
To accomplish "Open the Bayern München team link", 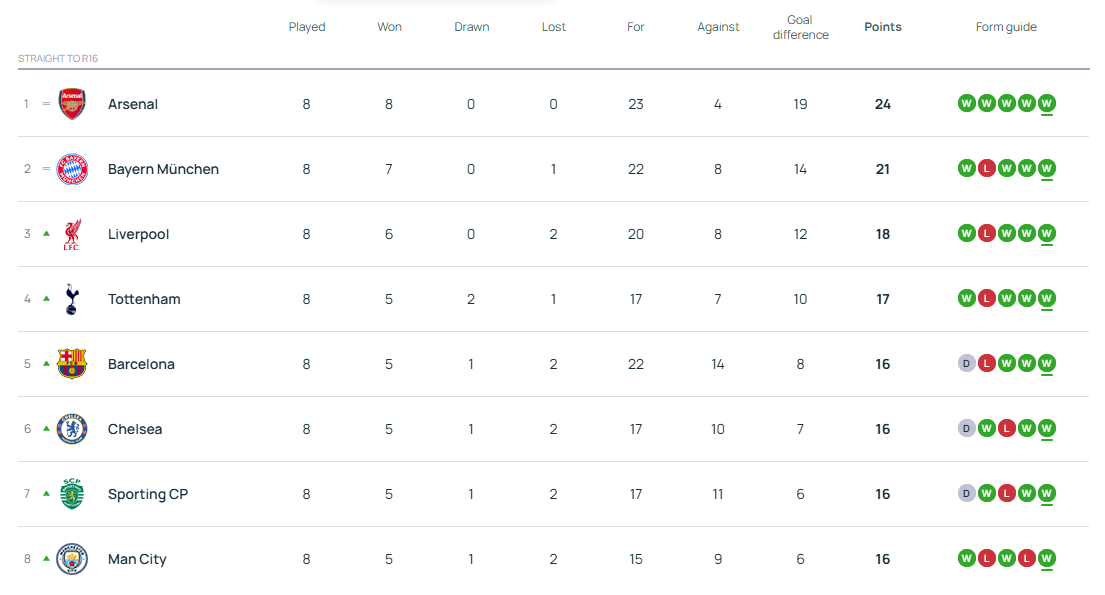I will pyautogui.click(x=163, y=169).
